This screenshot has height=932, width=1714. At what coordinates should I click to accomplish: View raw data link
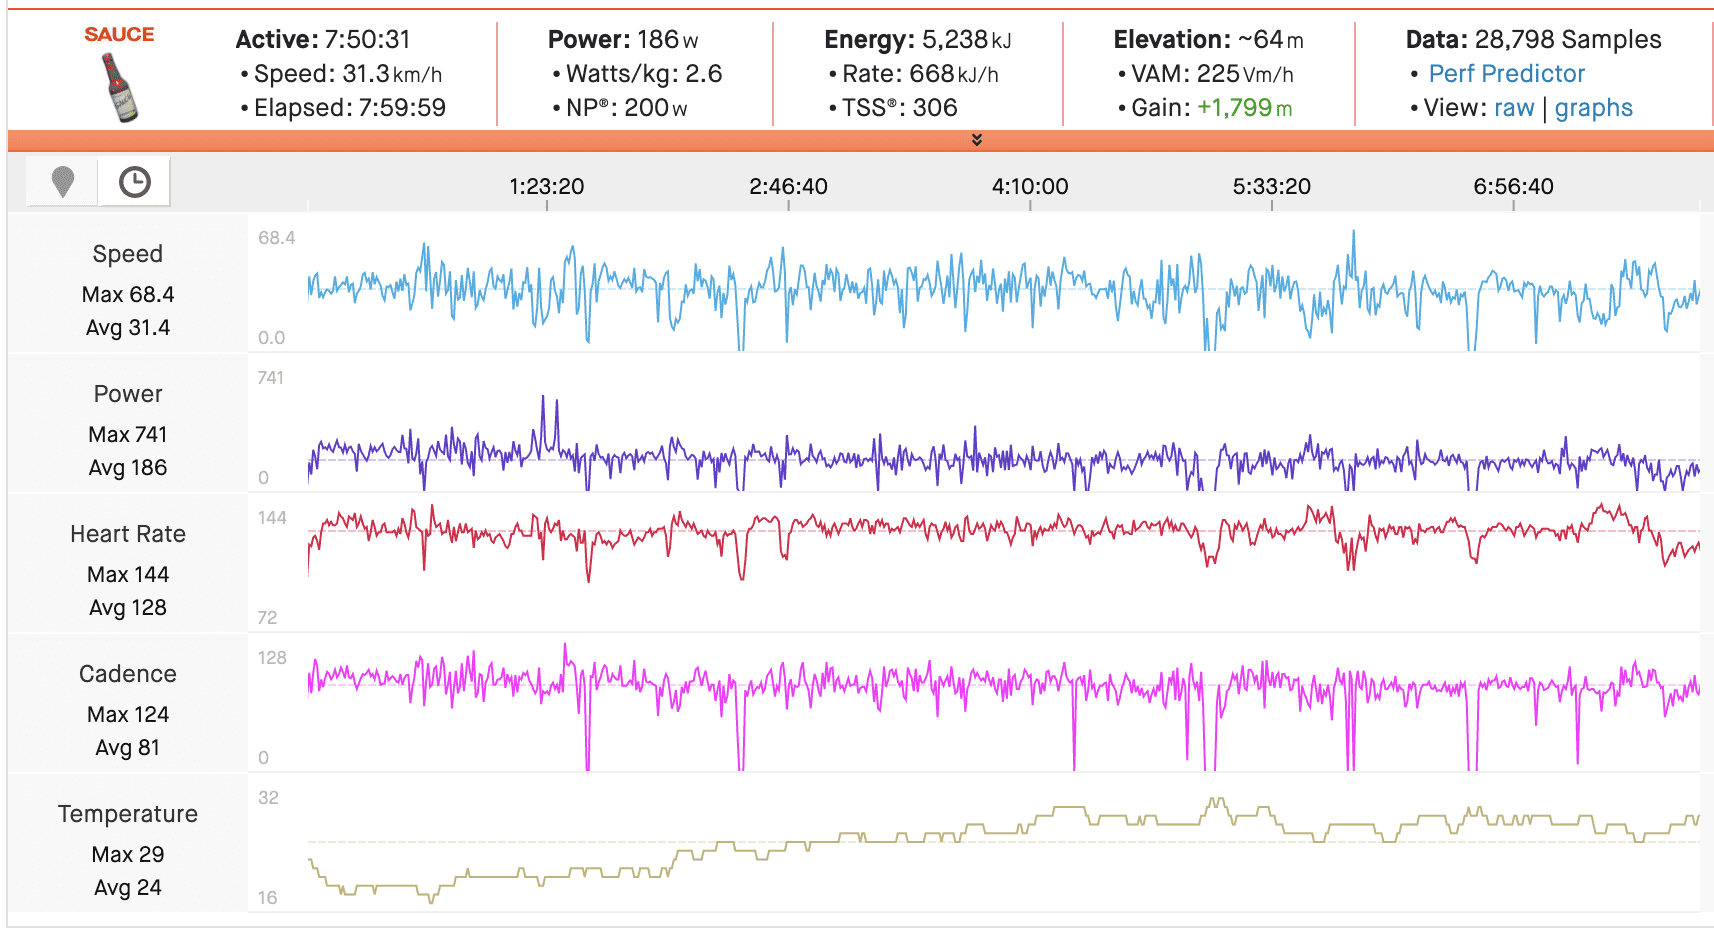1513,108
